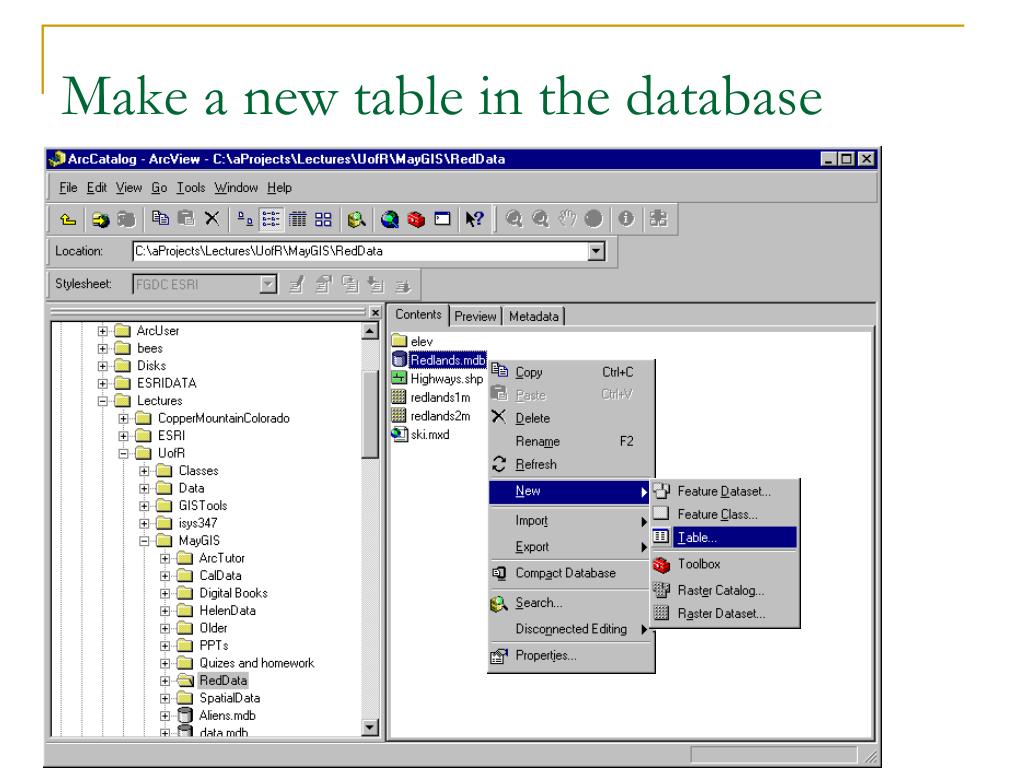The width and height of the screenshot is (1024, 768).
Task: Choose Feature Dataset... from the submenu
Action: (x=725, y=491)
